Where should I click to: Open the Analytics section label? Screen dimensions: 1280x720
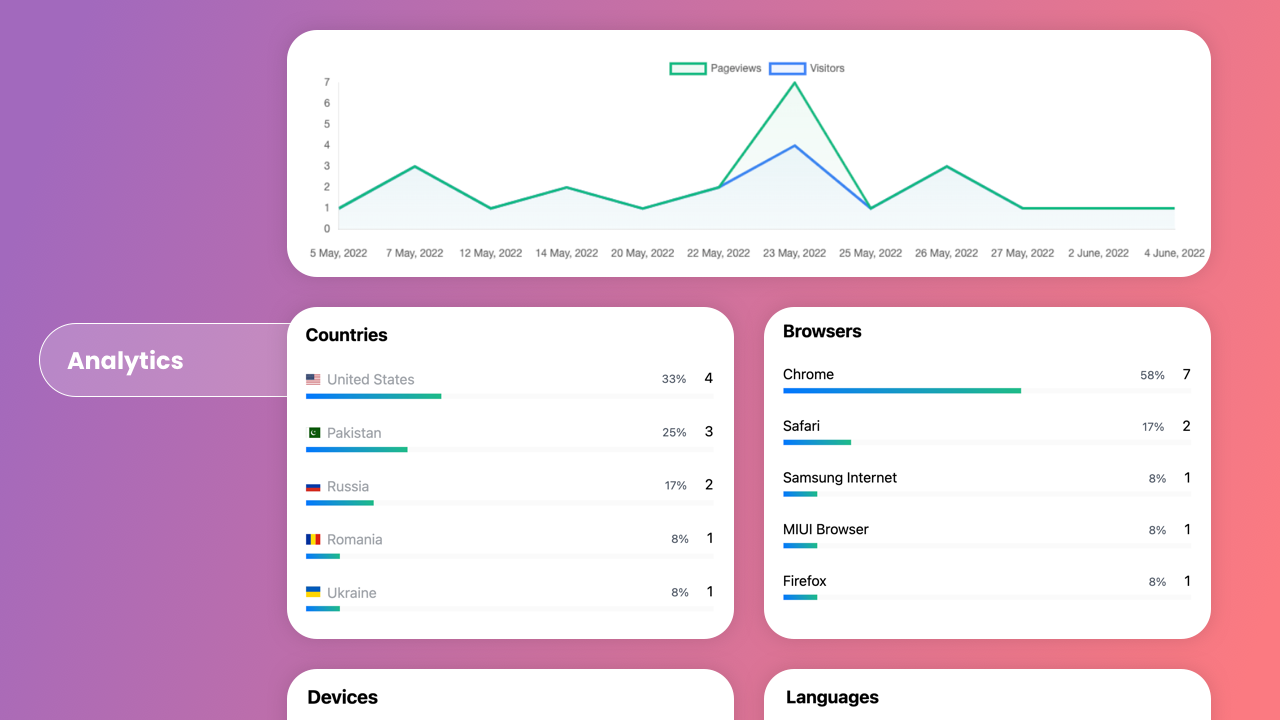pos(126,361)
